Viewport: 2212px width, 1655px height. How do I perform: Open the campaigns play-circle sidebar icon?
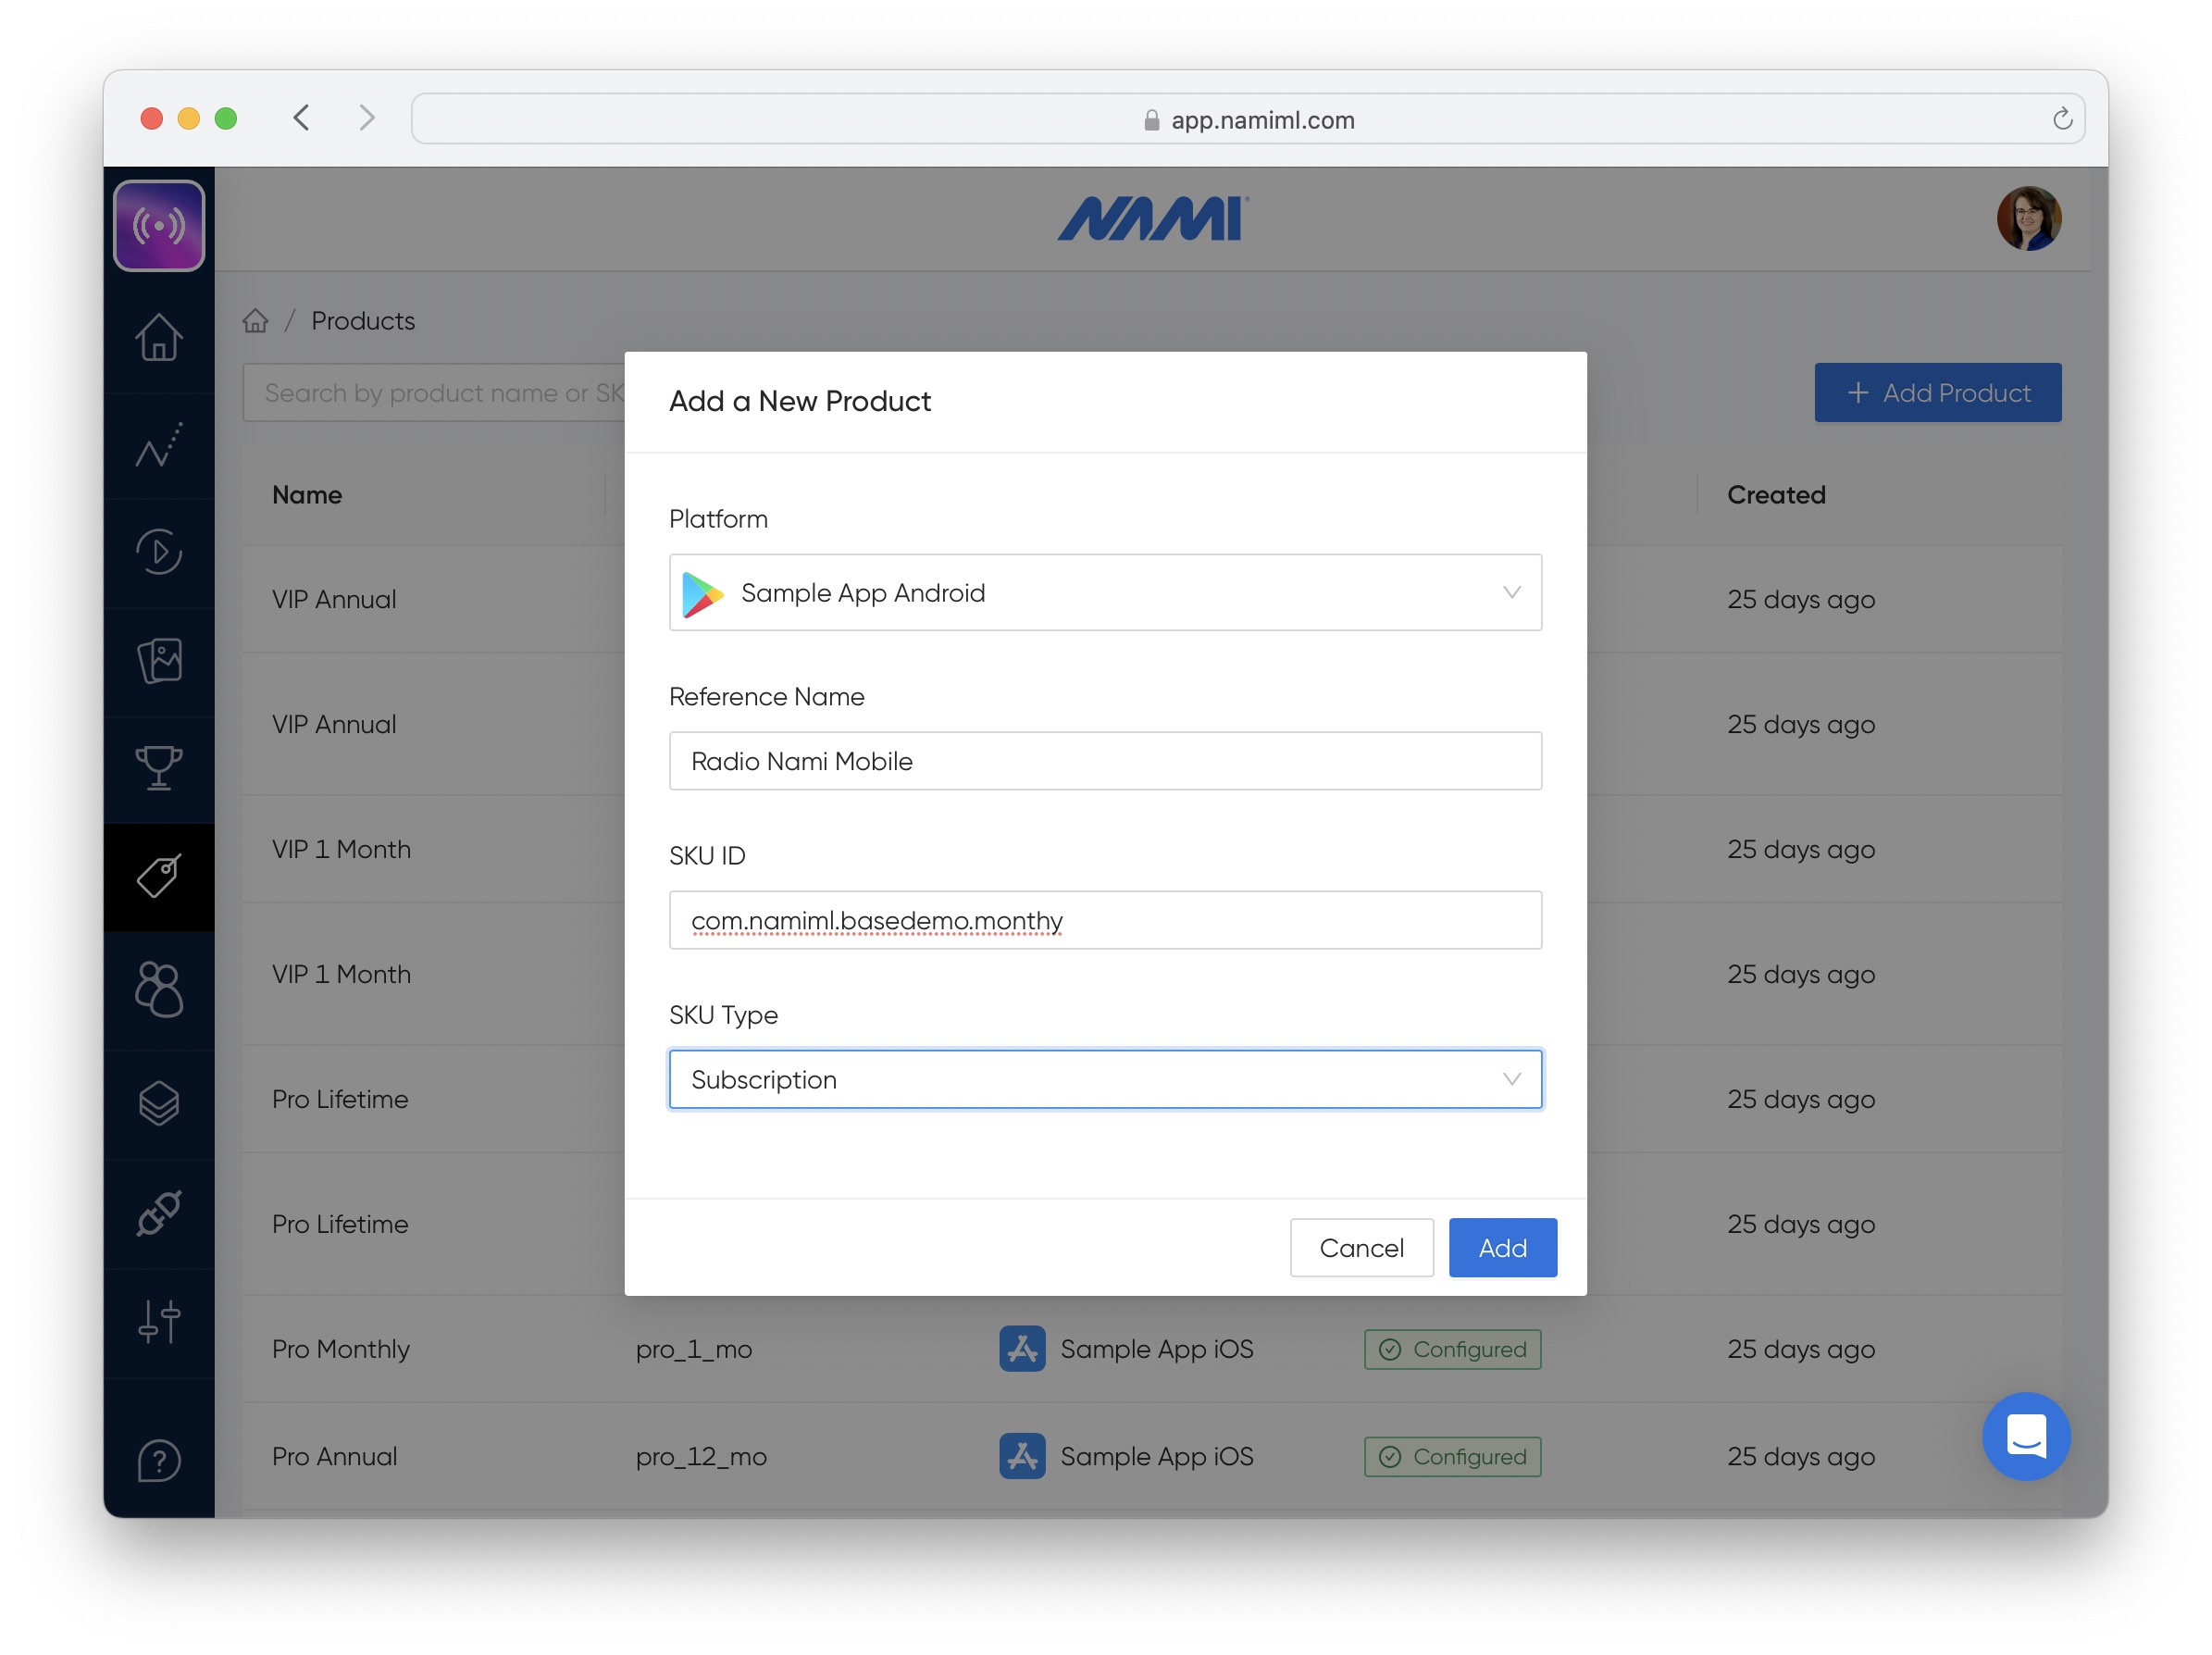(158, 552)
